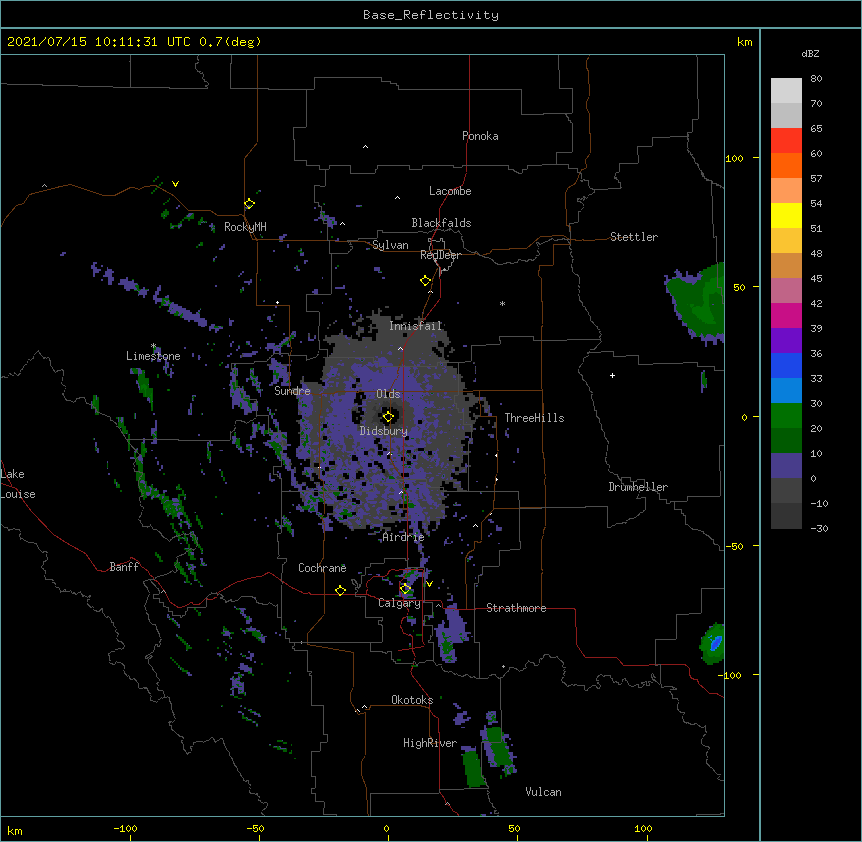Click the slate purple 0-10 dBZ swatch
The height and width of the screenshot is (842, 862).
click(x=786, y=466)
